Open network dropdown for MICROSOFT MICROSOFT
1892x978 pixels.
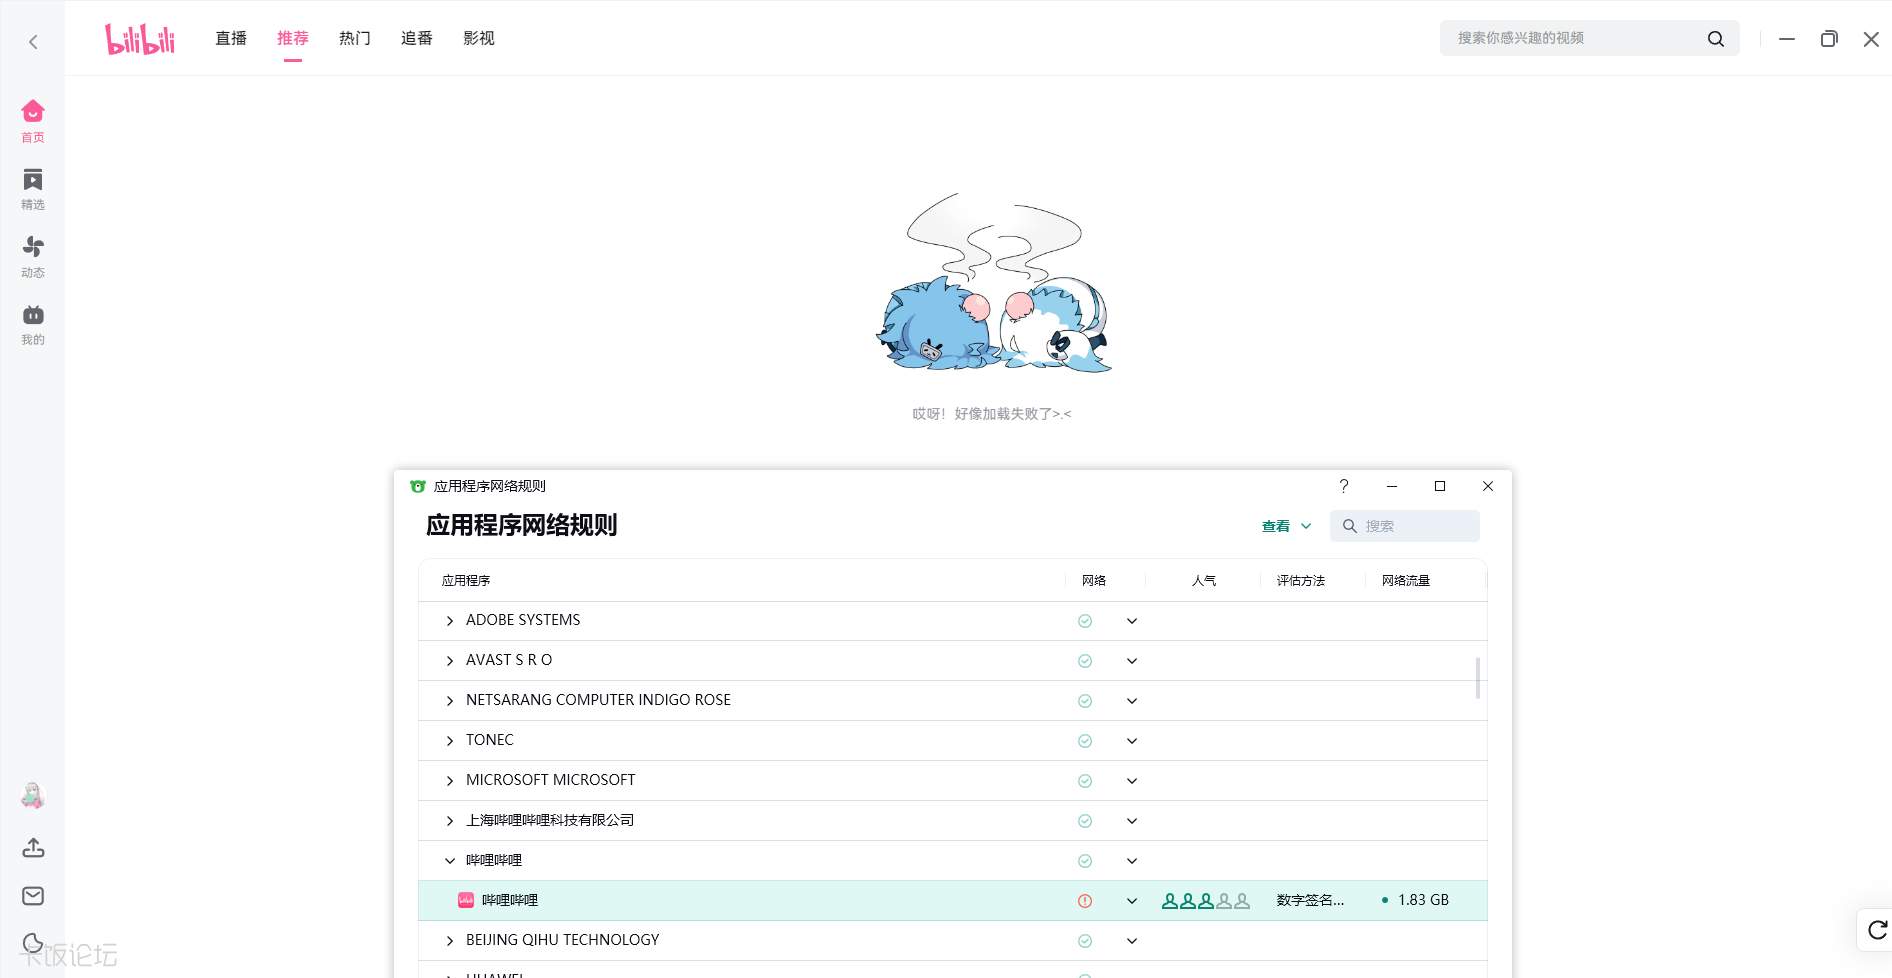pos(1132,781)
